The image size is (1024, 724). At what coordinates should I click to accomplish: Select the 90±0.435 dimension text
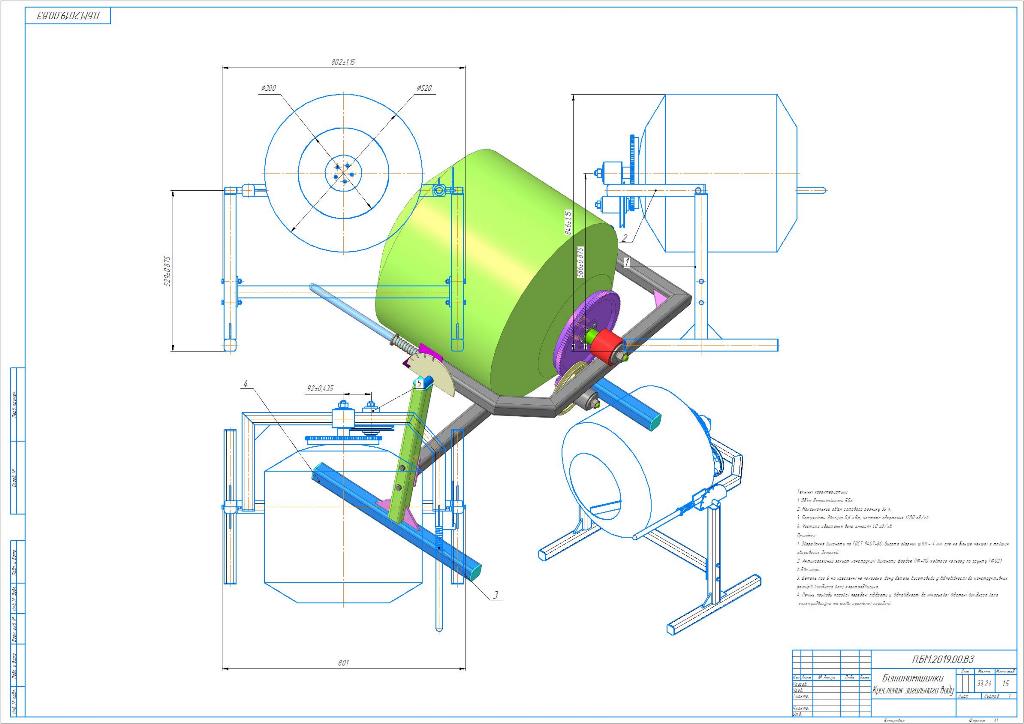coord(320,388)
